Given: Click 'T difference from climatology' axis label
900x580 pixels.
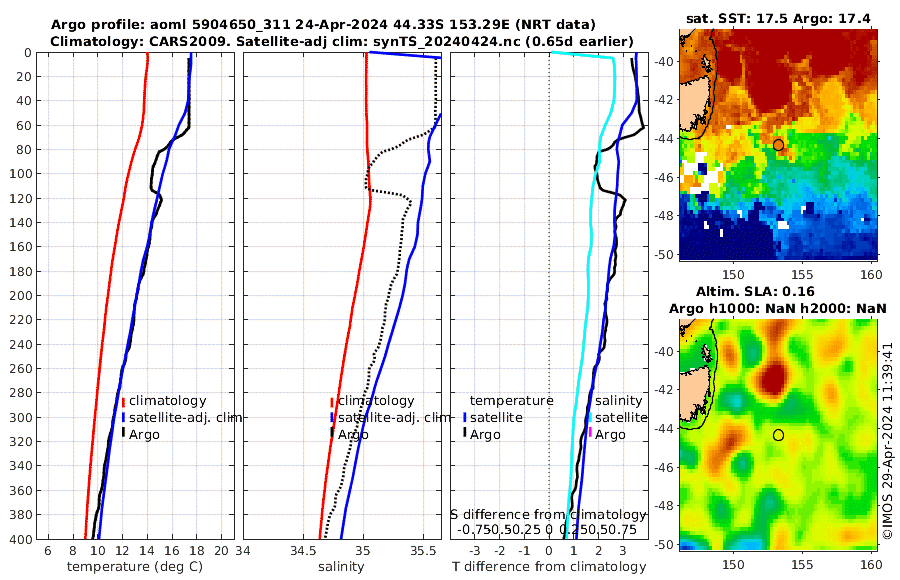Looking at the screenshot, I should click(549, 567).
